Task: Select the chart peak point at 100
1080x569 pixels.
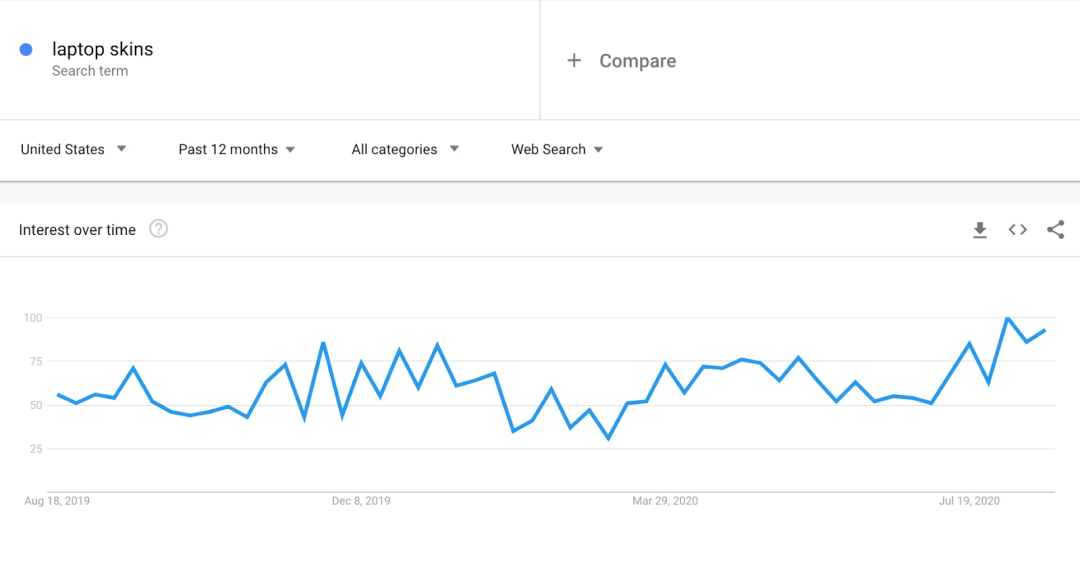Action: 1008,318
